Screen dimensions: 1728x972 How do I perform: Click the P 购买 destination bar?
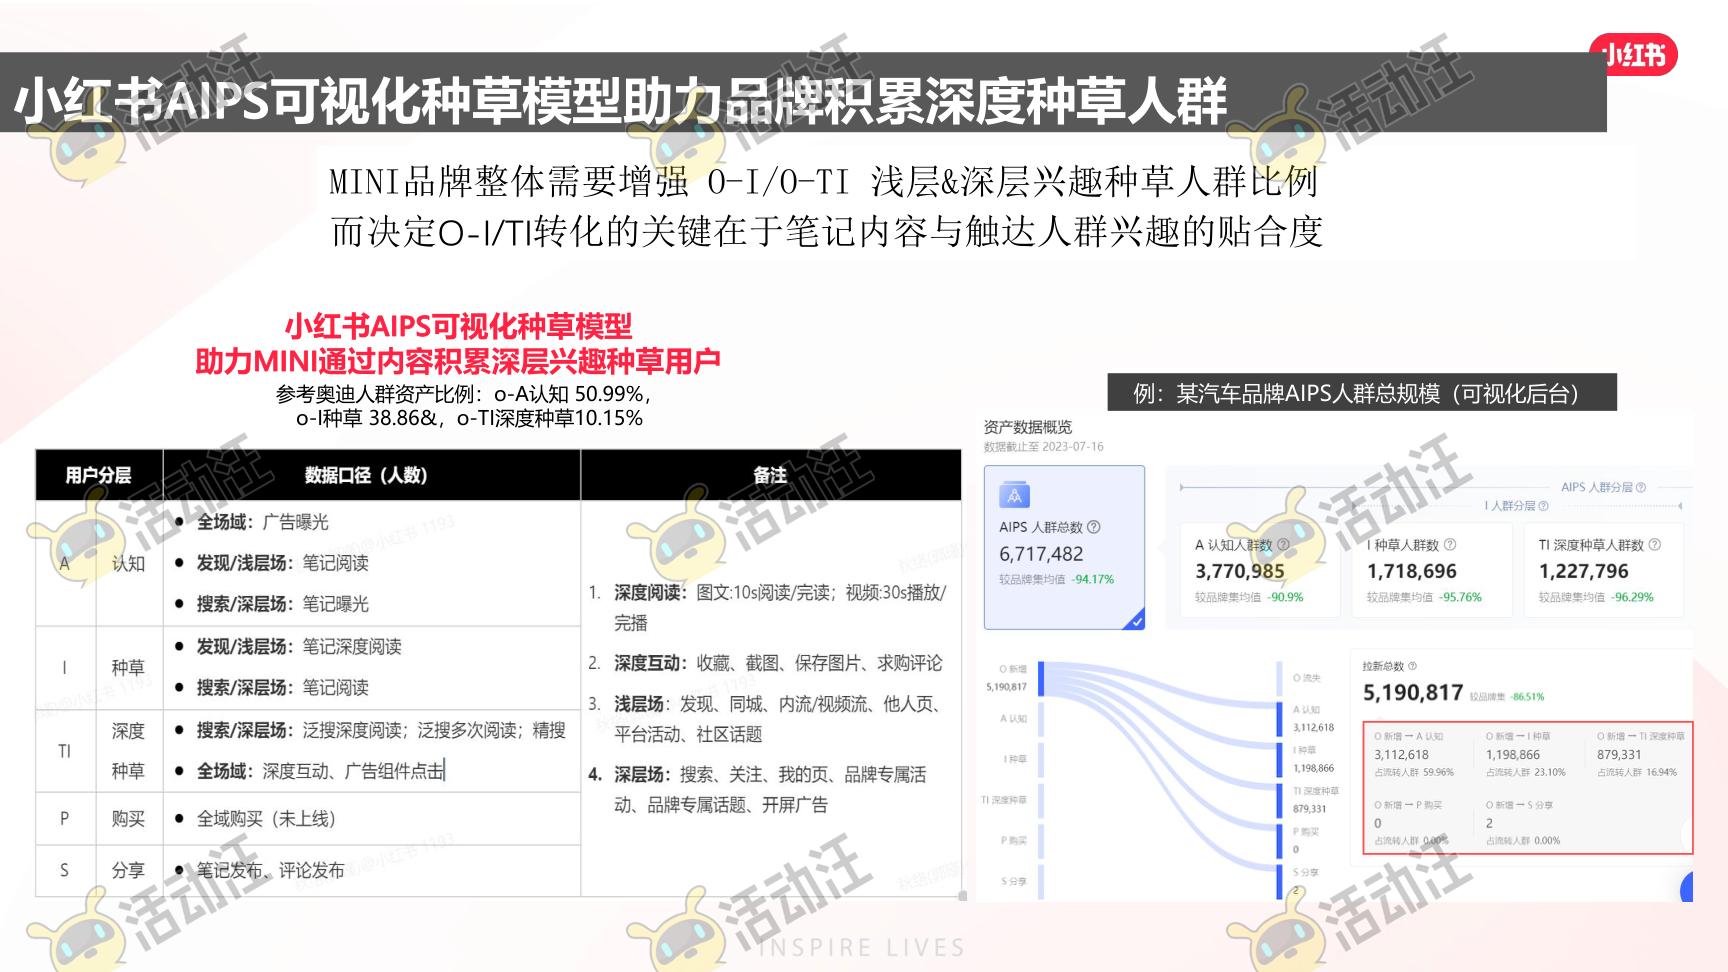coord(1280,840)
